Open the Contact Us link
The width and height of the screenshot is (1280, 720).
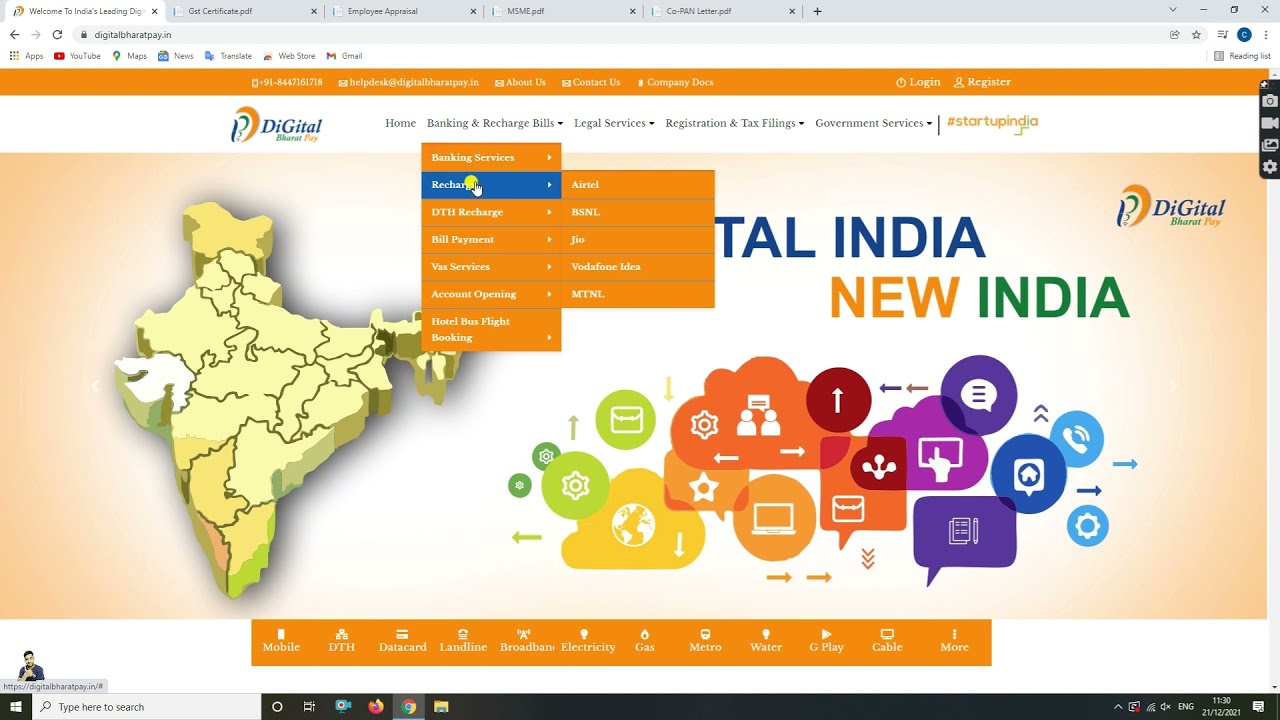(x=591, y=82)
